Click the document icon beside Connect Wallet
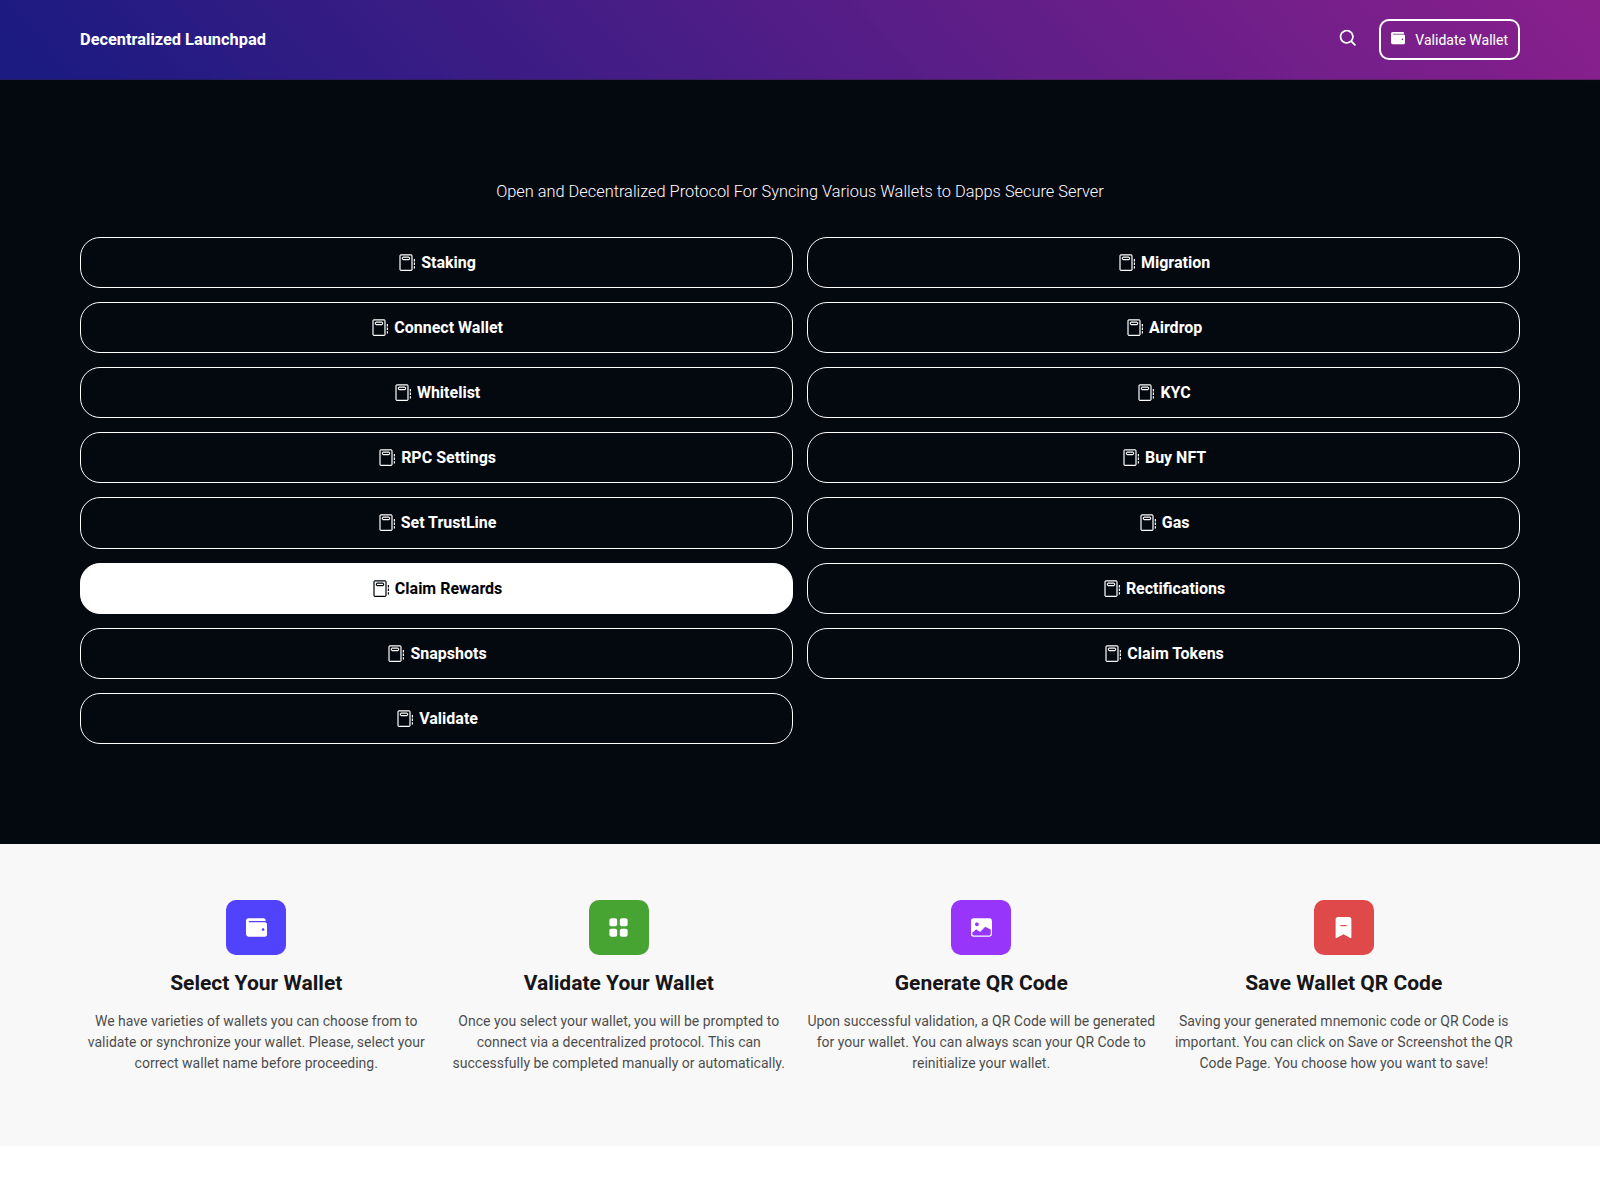 (380, 327)
